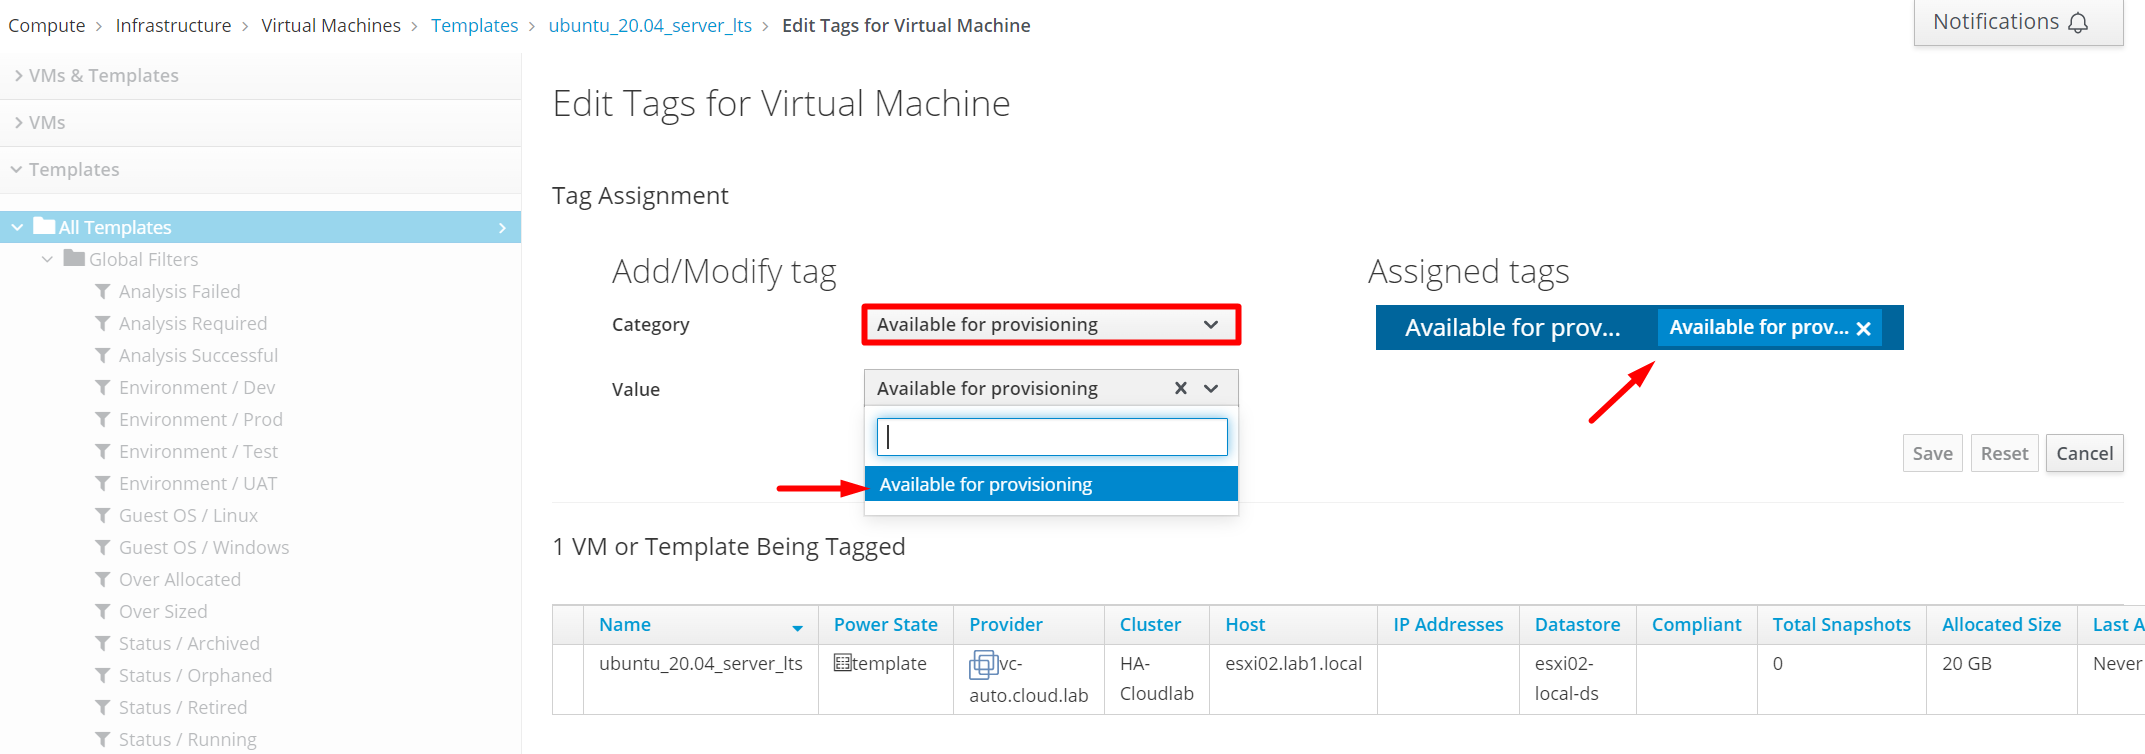Click the Status / Retired filter icon

(102, 707)
